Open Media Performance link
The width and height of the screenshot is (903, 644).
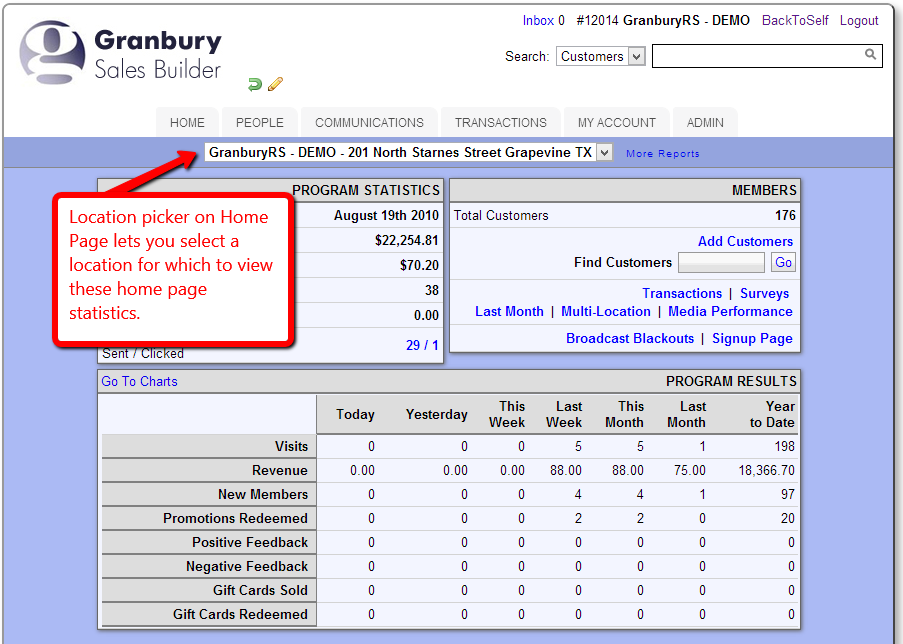[730, 312]
